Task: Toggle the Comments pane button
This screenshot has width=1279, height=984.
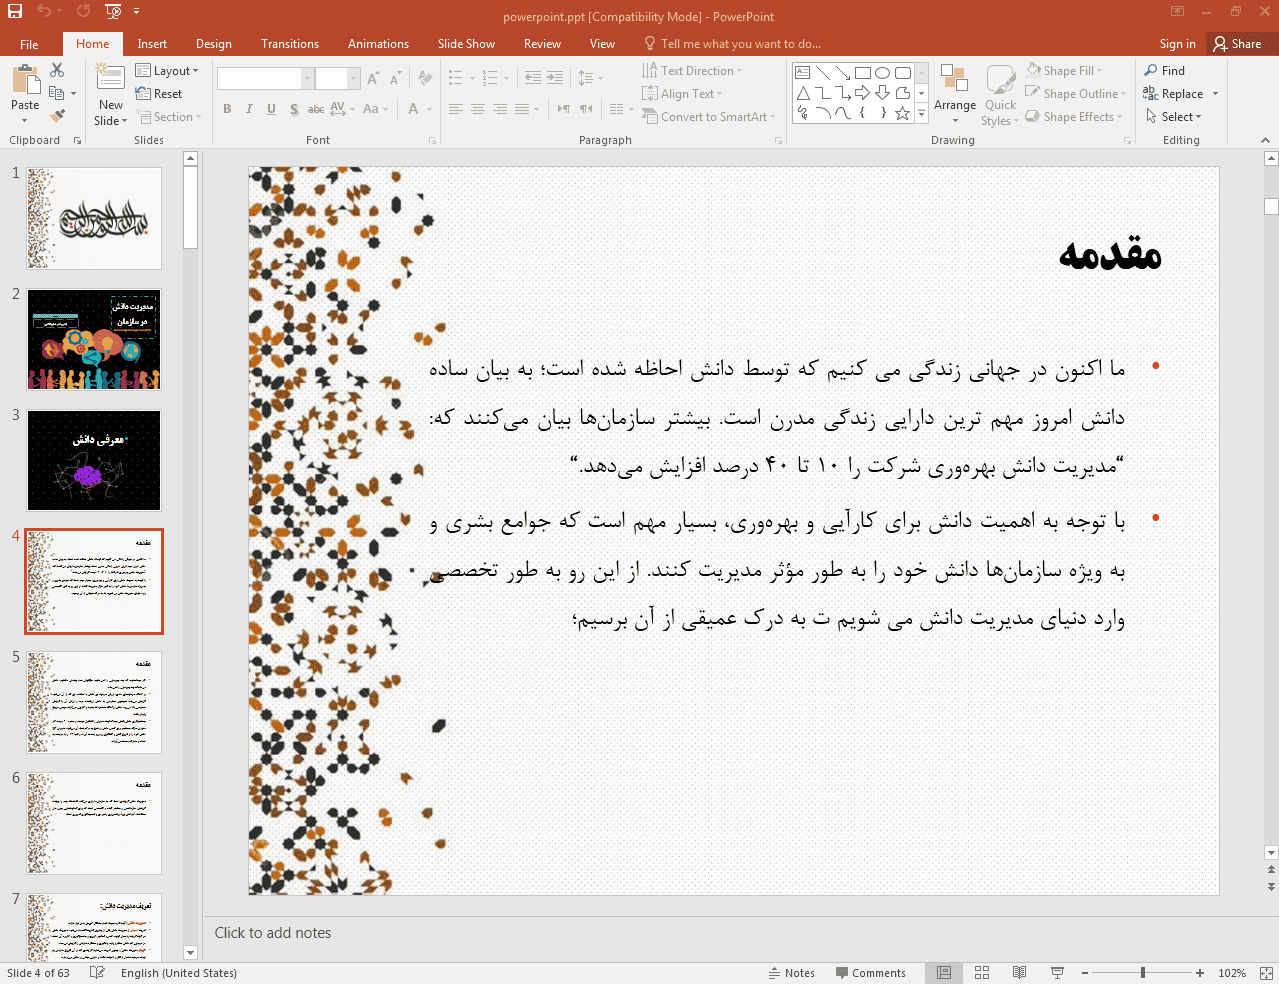Action: (x=870, y=973)
